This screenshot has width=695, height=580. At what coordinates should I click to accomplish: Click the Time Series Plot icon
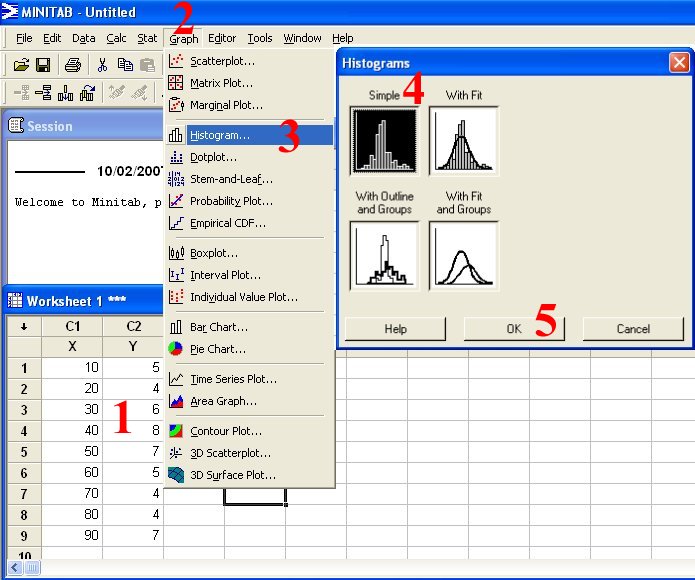(x=176, y=379)
